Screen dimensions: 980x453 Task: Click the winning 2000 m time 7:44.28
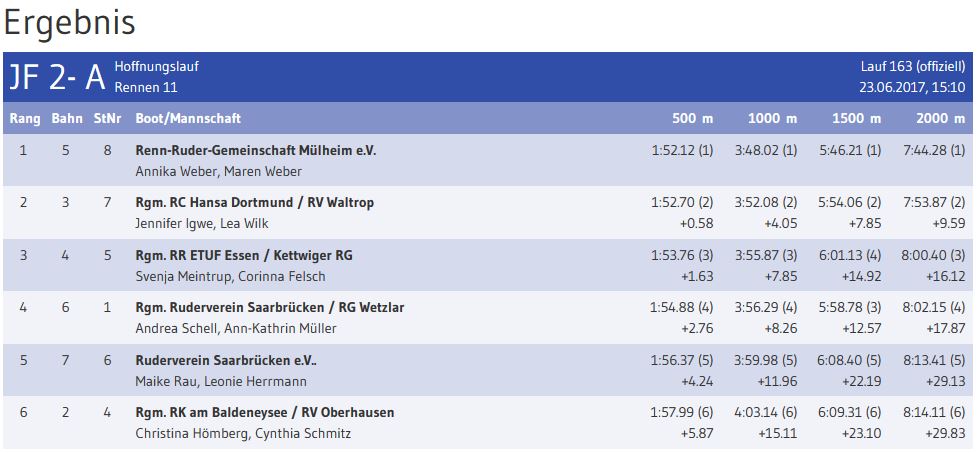point(931,151)
